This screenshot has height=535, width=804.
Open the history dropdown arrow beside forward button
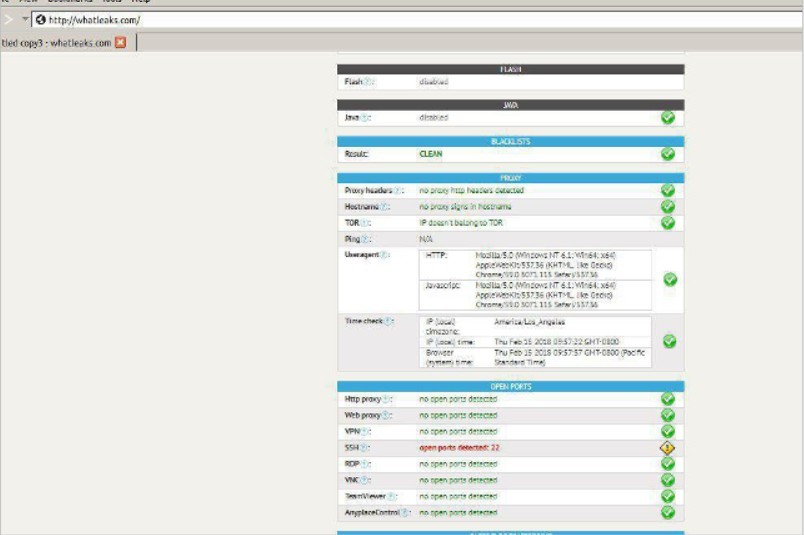24,19
